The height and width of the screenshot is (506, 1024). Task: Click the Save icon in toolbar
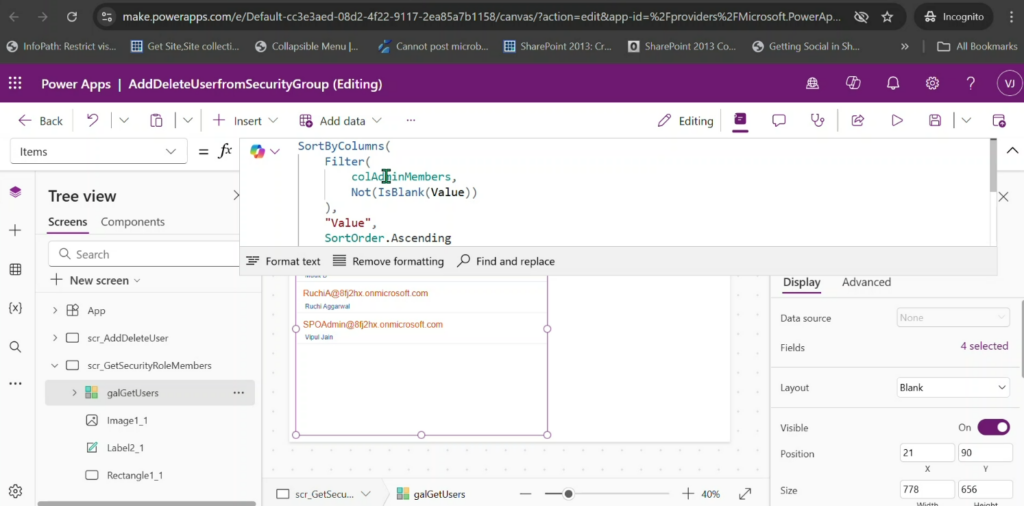click(935, 120)
